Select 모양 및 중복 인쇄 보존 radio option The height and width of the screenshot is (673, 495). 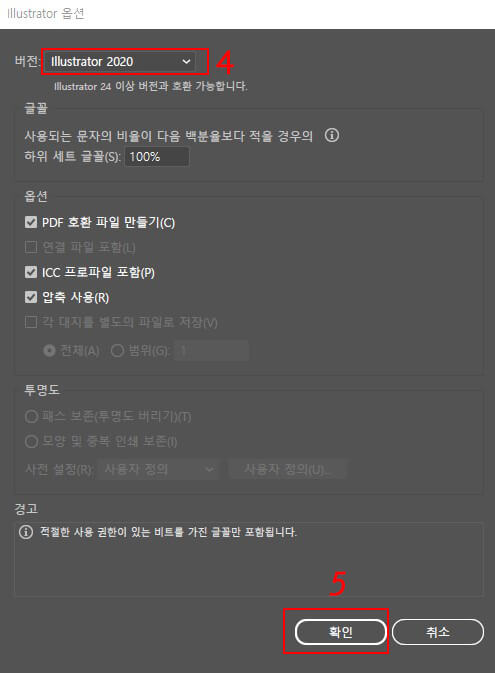31,441
